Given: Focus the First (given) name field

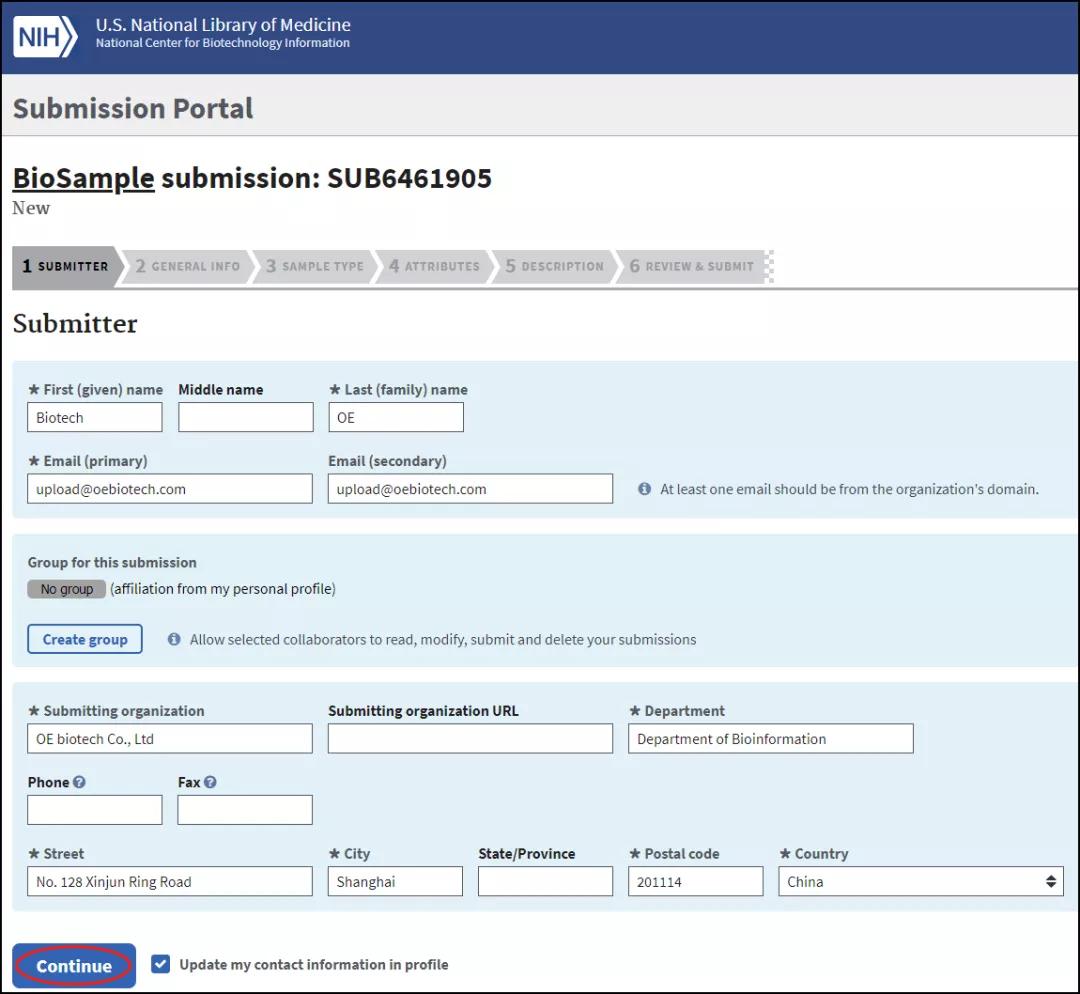Looking at the screenshot, I should pyautogui.click(x=95, y=417).
